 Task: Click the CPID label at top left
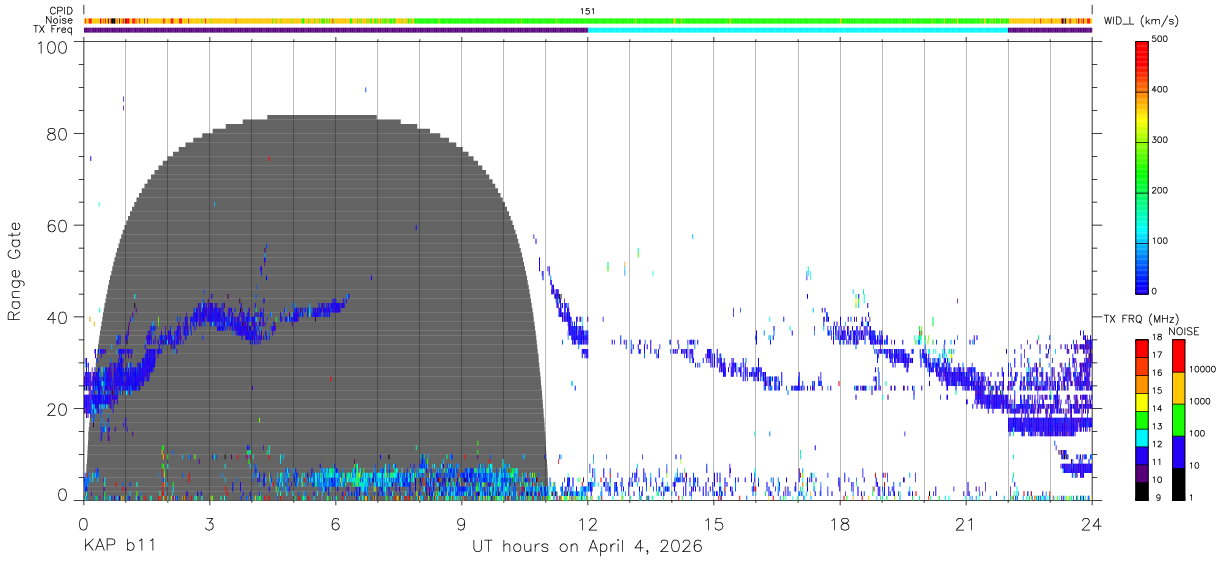61,11
